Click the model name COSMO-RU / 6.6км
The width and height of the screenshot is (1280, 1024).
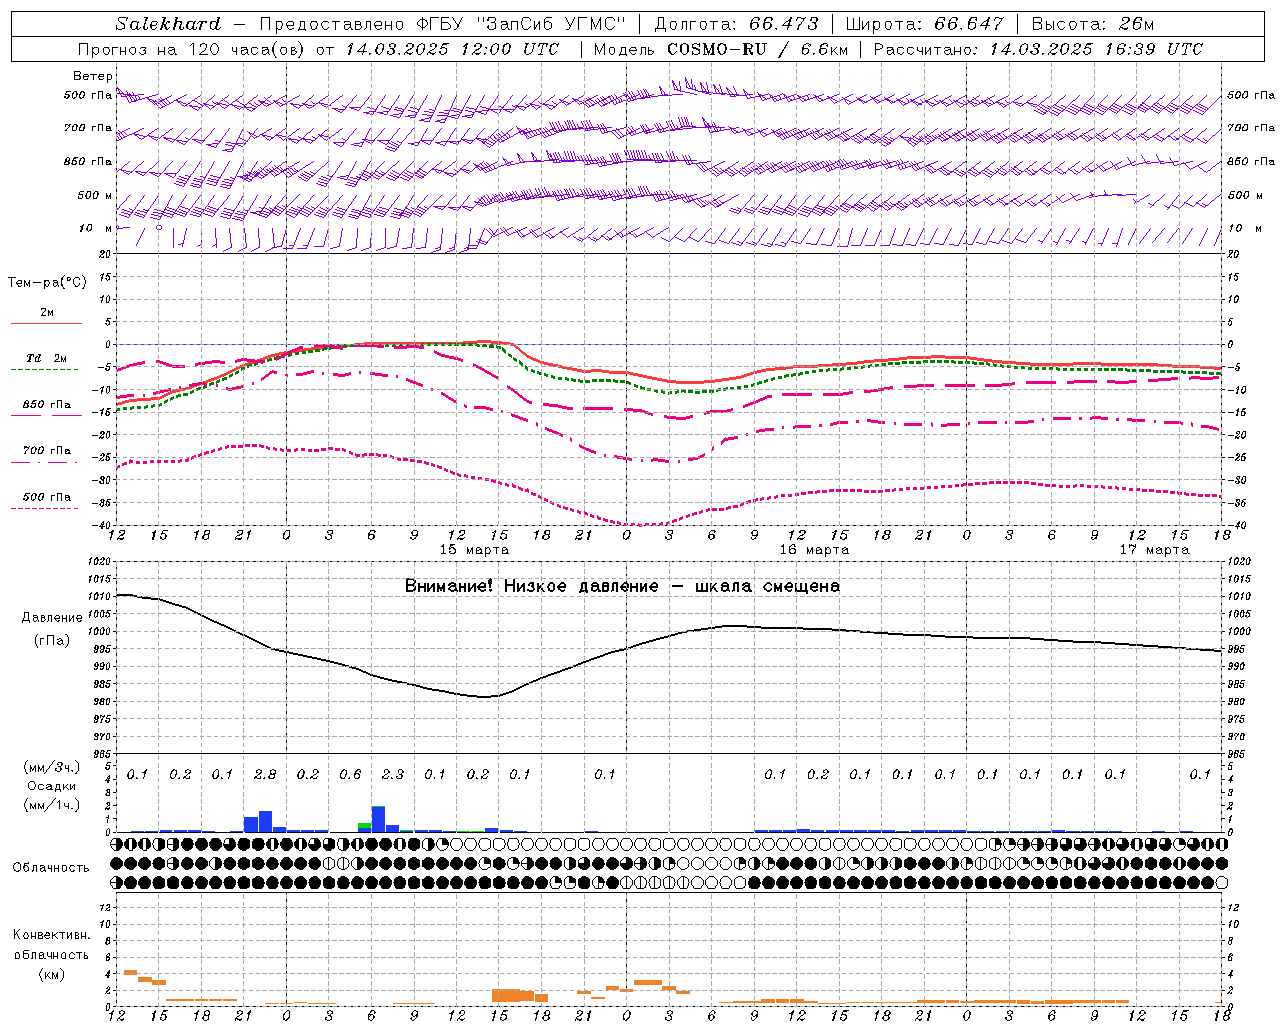click(x=757, y=49)
